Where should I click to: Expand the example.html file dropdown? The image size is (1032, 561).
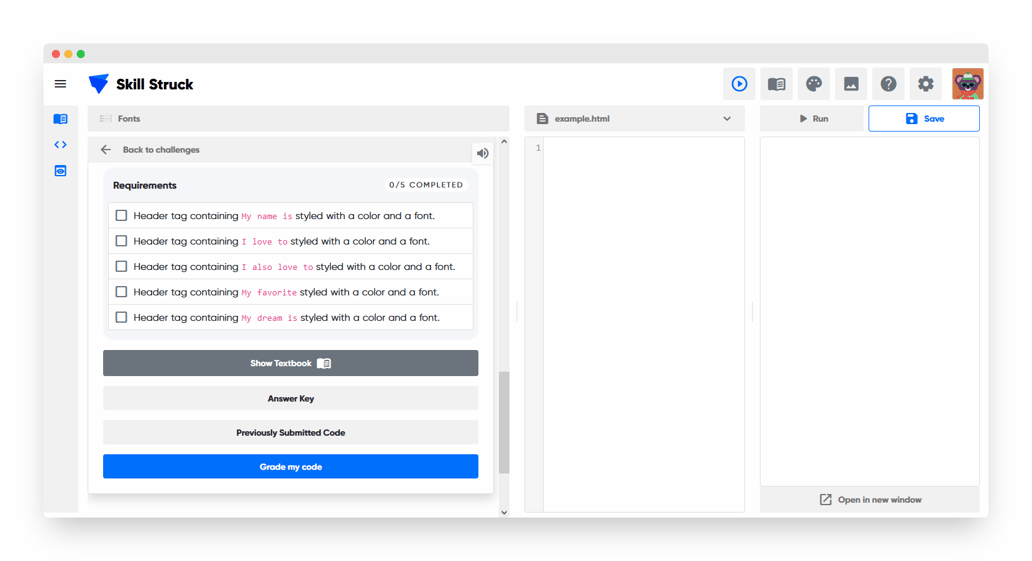(x=727, y=119)
